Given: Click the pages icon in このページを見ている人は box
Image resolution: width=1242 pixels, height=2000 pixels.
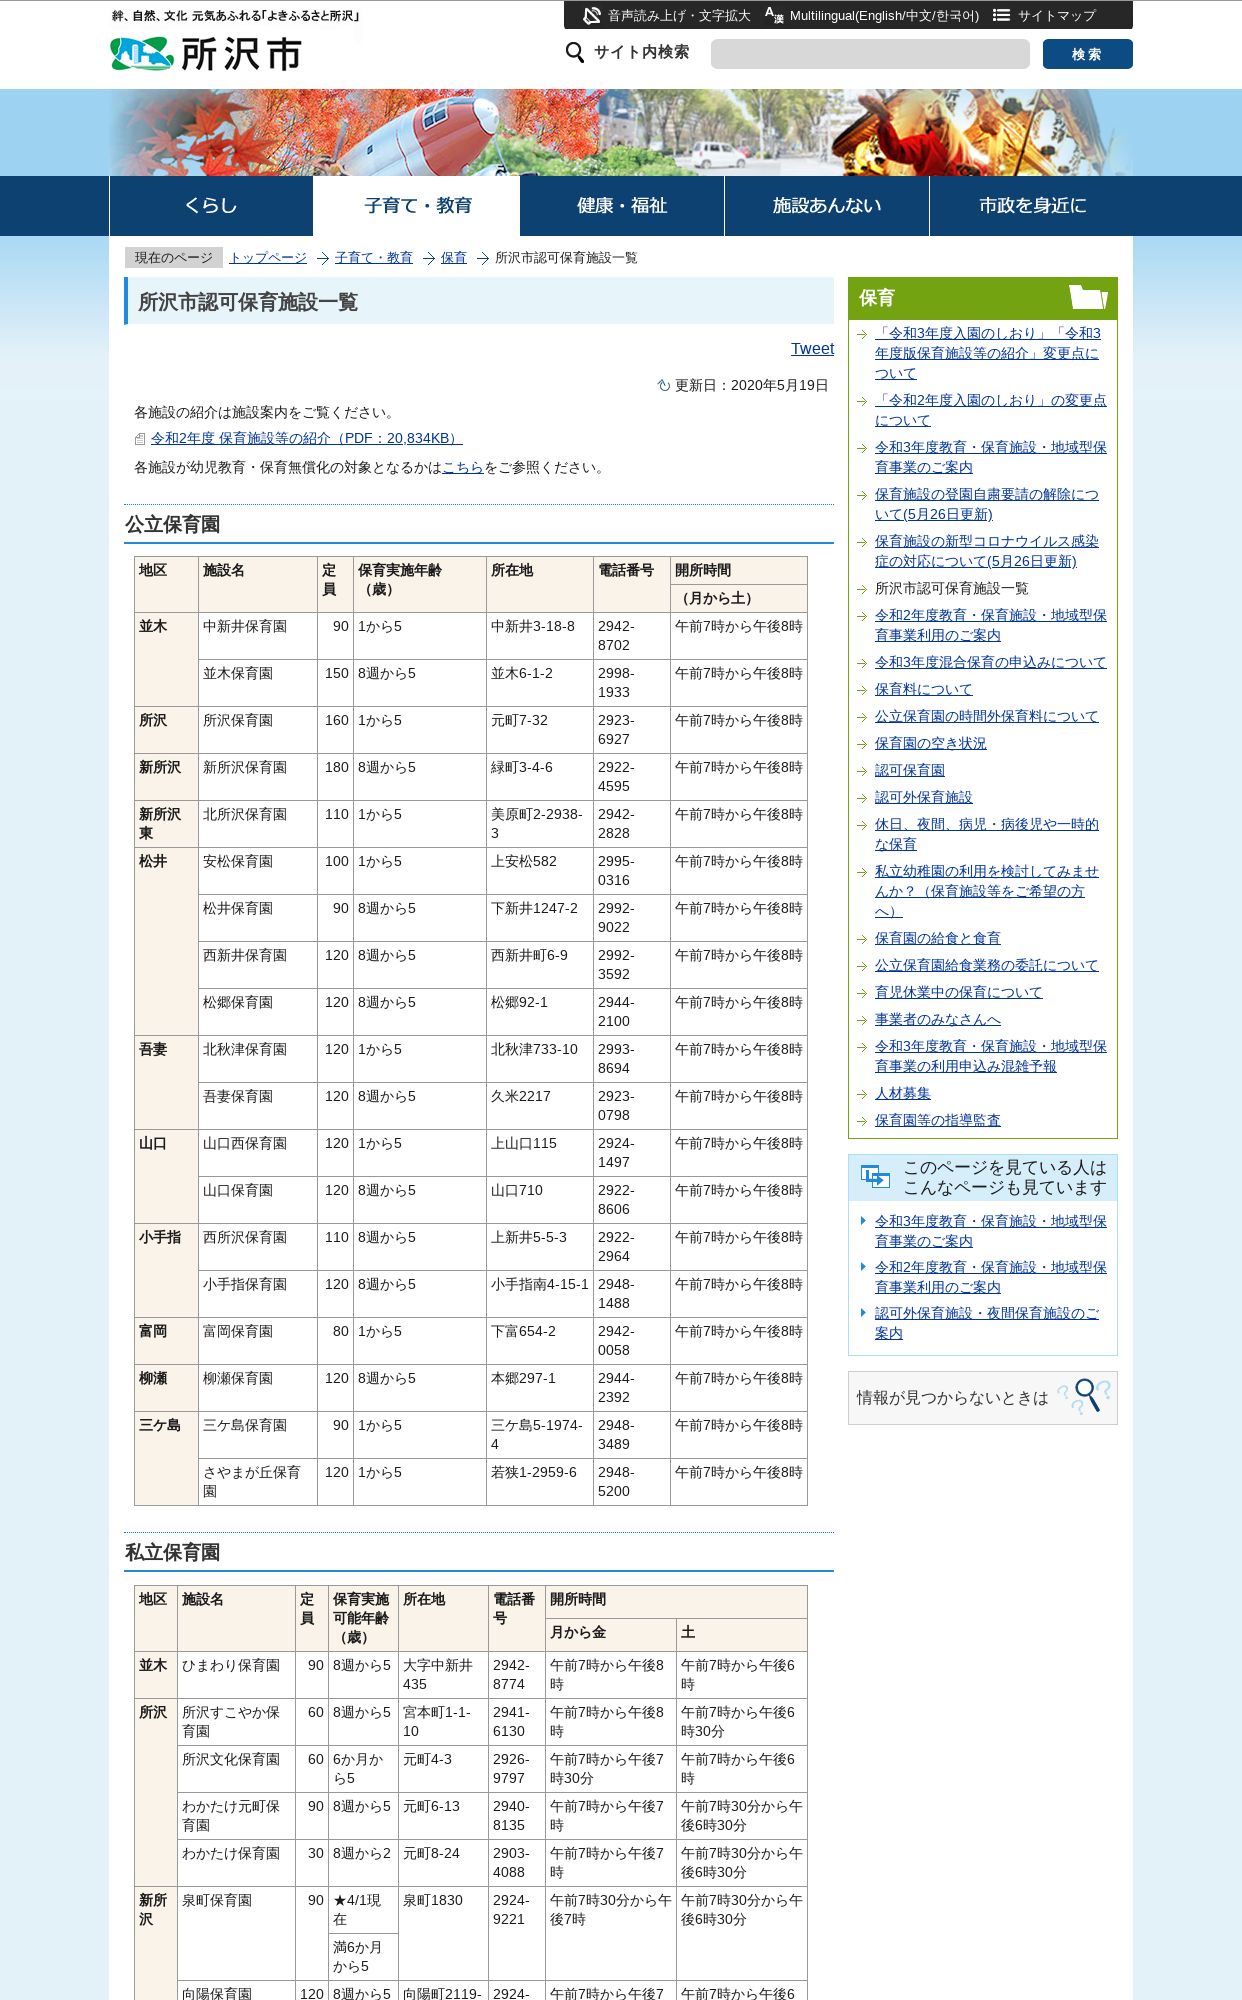Looking at the screenshot, I should 875,1177.
